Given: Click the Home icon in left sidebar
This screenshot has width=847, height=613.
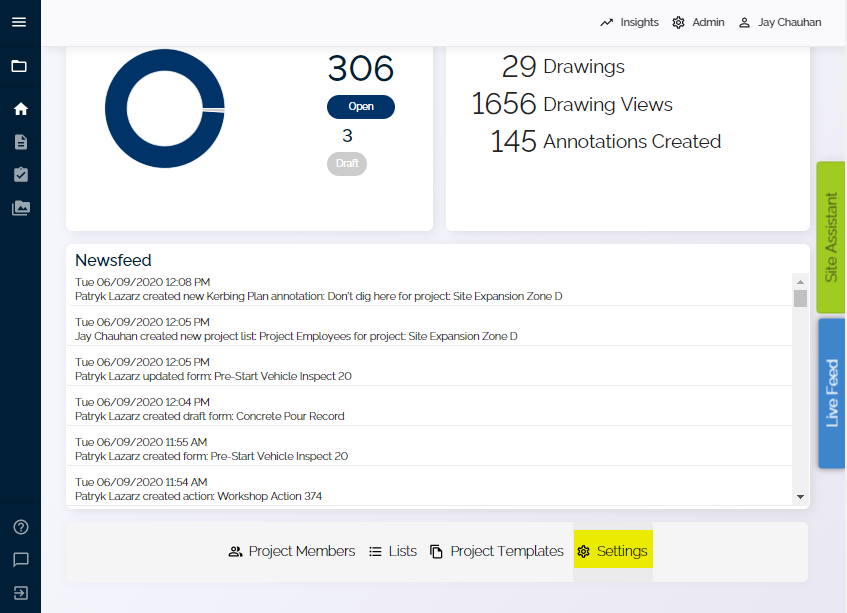Looking at the screenshot, I should [x=20, y=108].
